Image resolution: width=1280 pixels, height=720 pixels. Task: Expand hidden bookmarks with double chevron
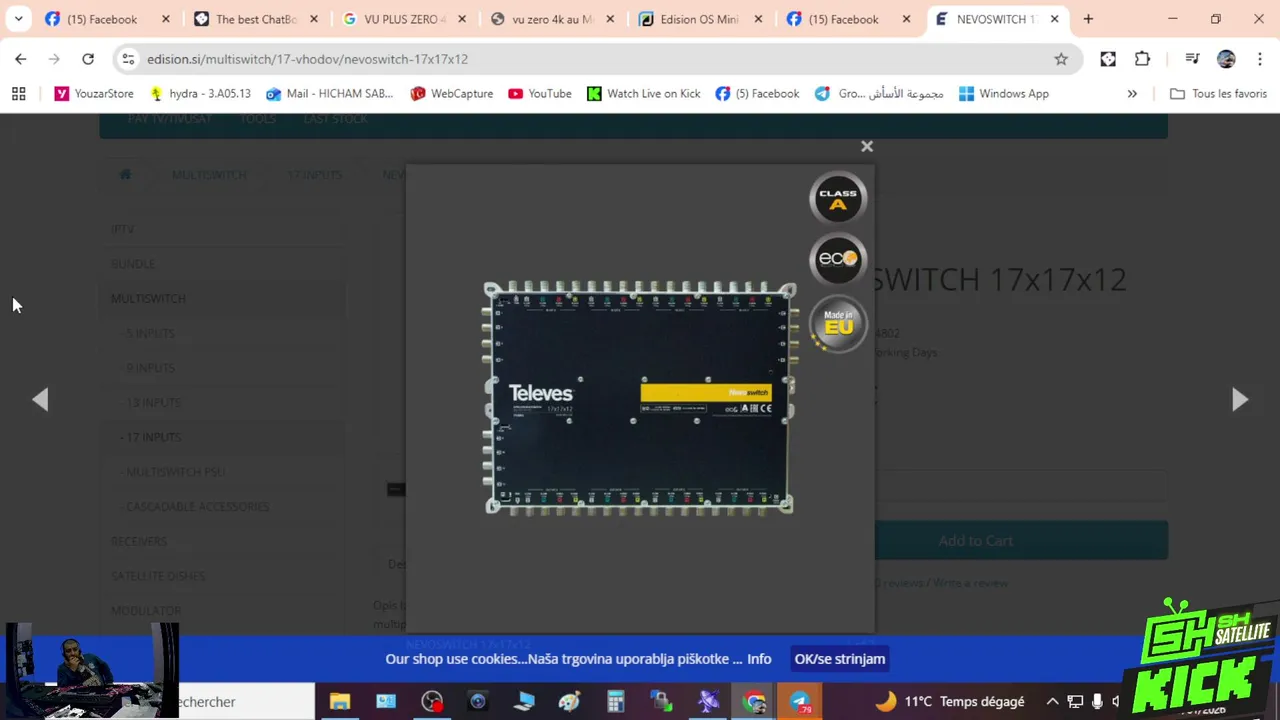coord(1132,94)
